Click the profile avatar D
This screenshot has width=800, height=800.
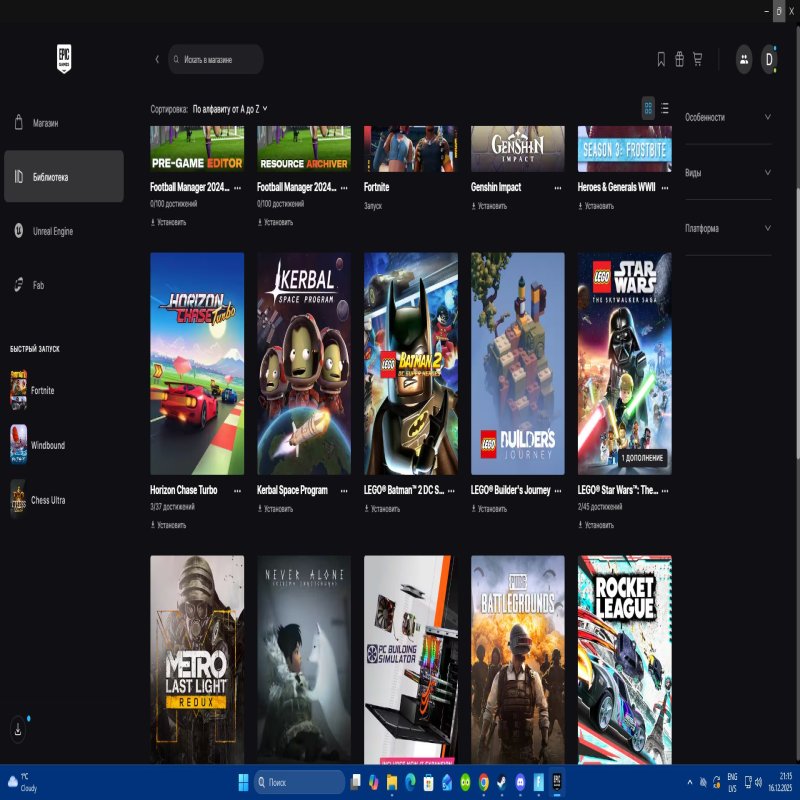[769, 59]
